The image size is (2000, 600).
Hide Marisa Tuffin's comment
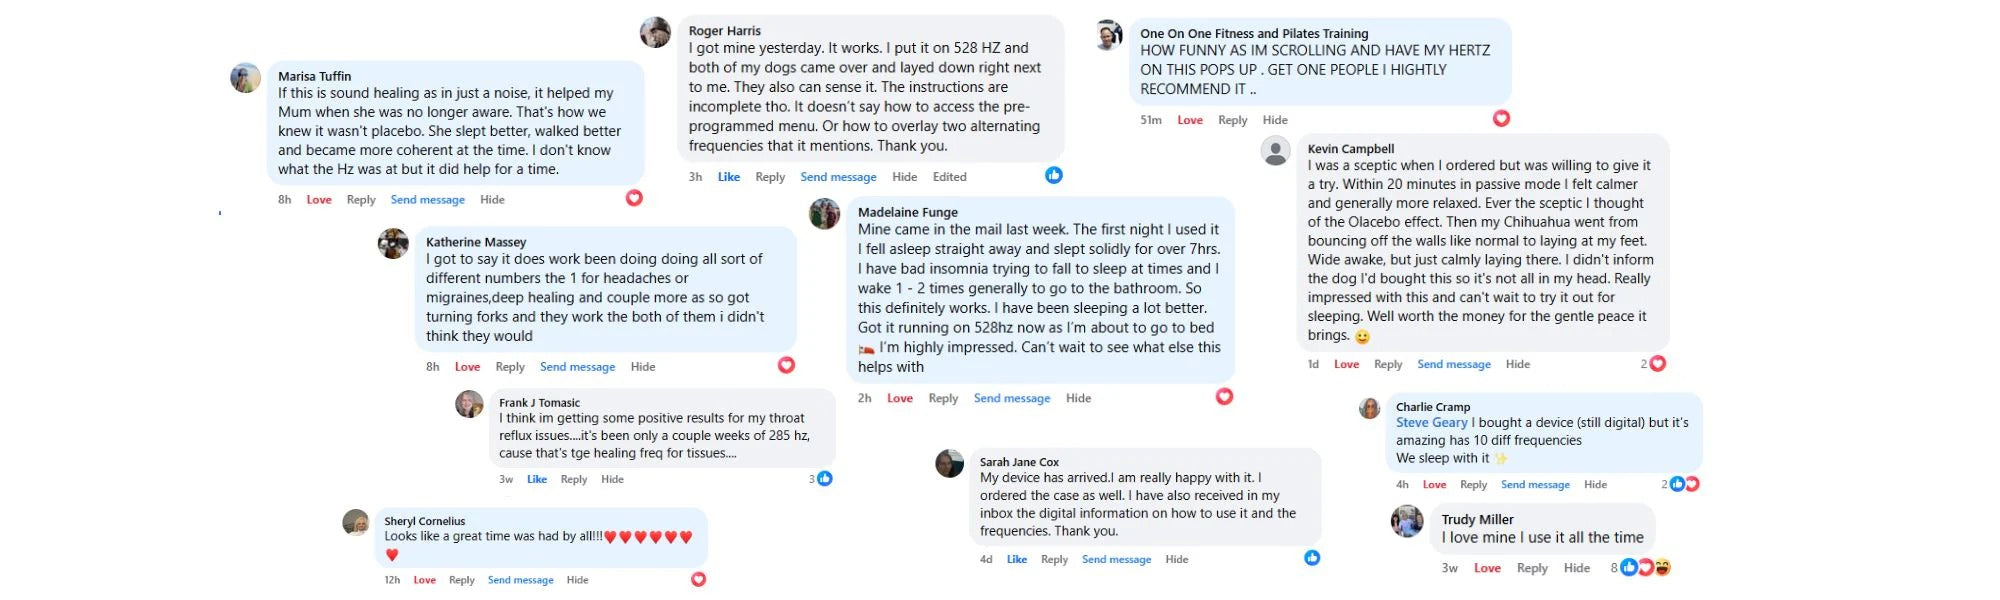click(492, 200)
